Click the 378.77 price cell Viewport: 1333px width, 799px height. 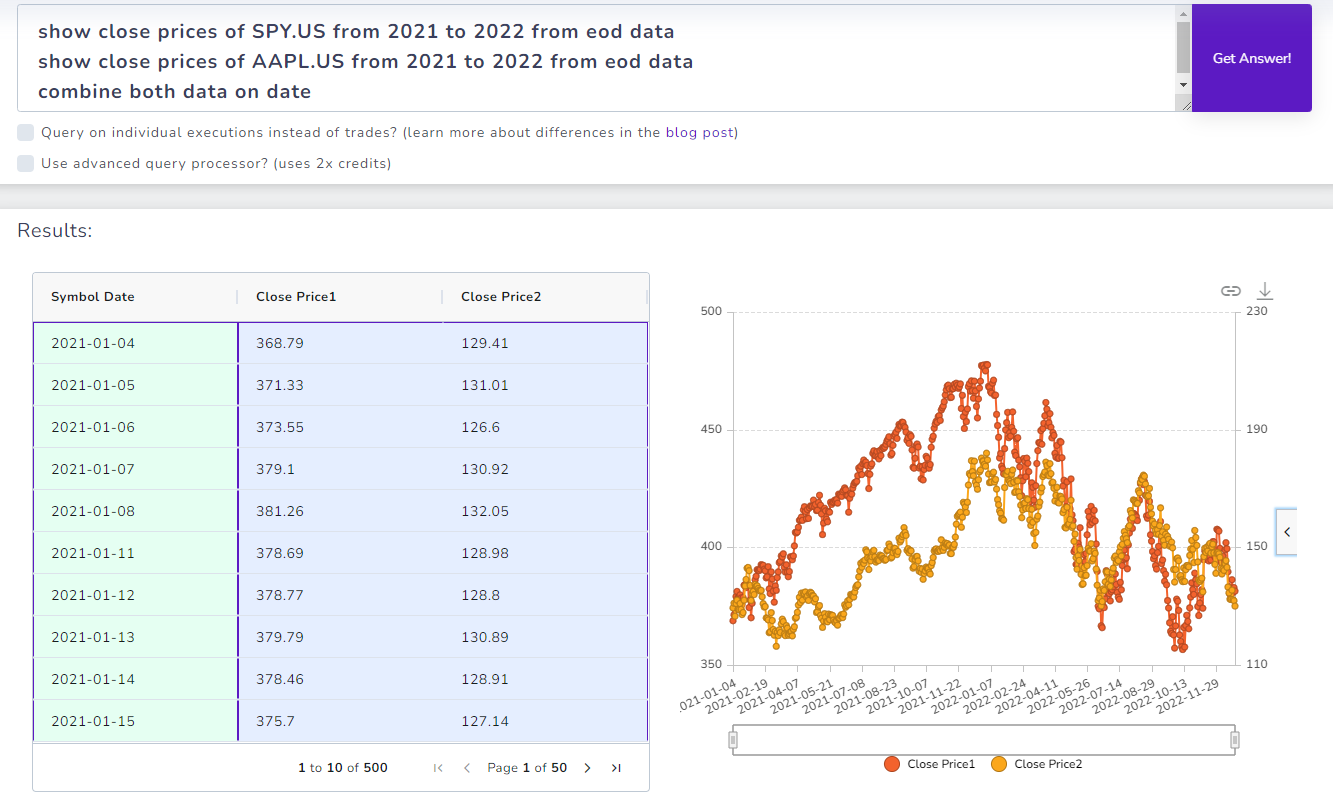coord(340,595)
